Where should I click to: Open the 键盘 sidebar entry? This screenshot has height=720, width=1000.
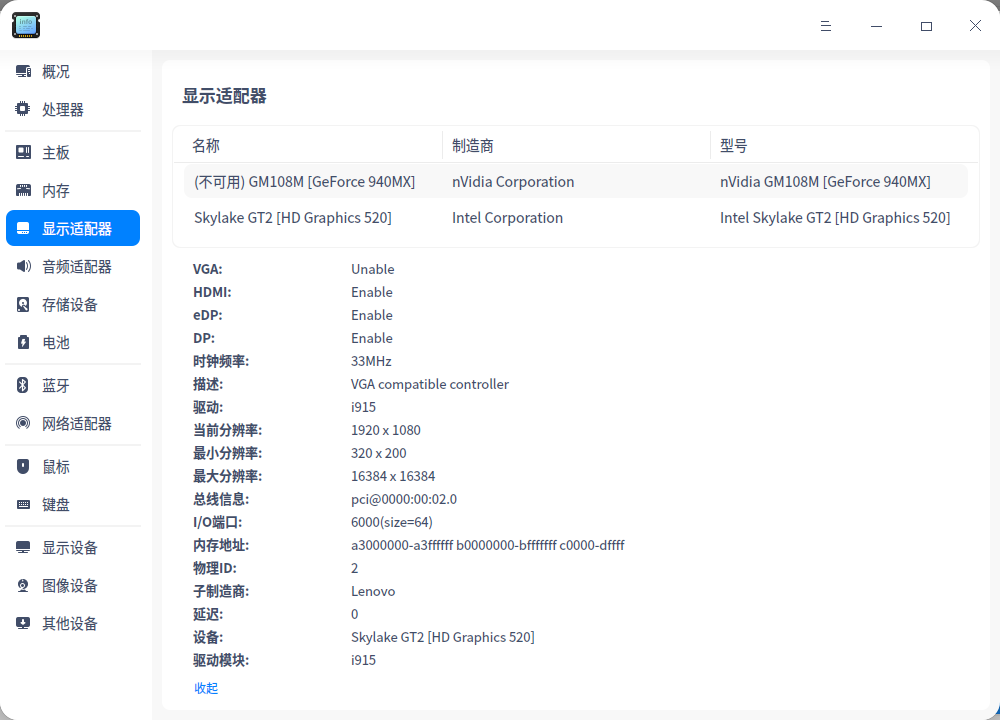point(73,504)
